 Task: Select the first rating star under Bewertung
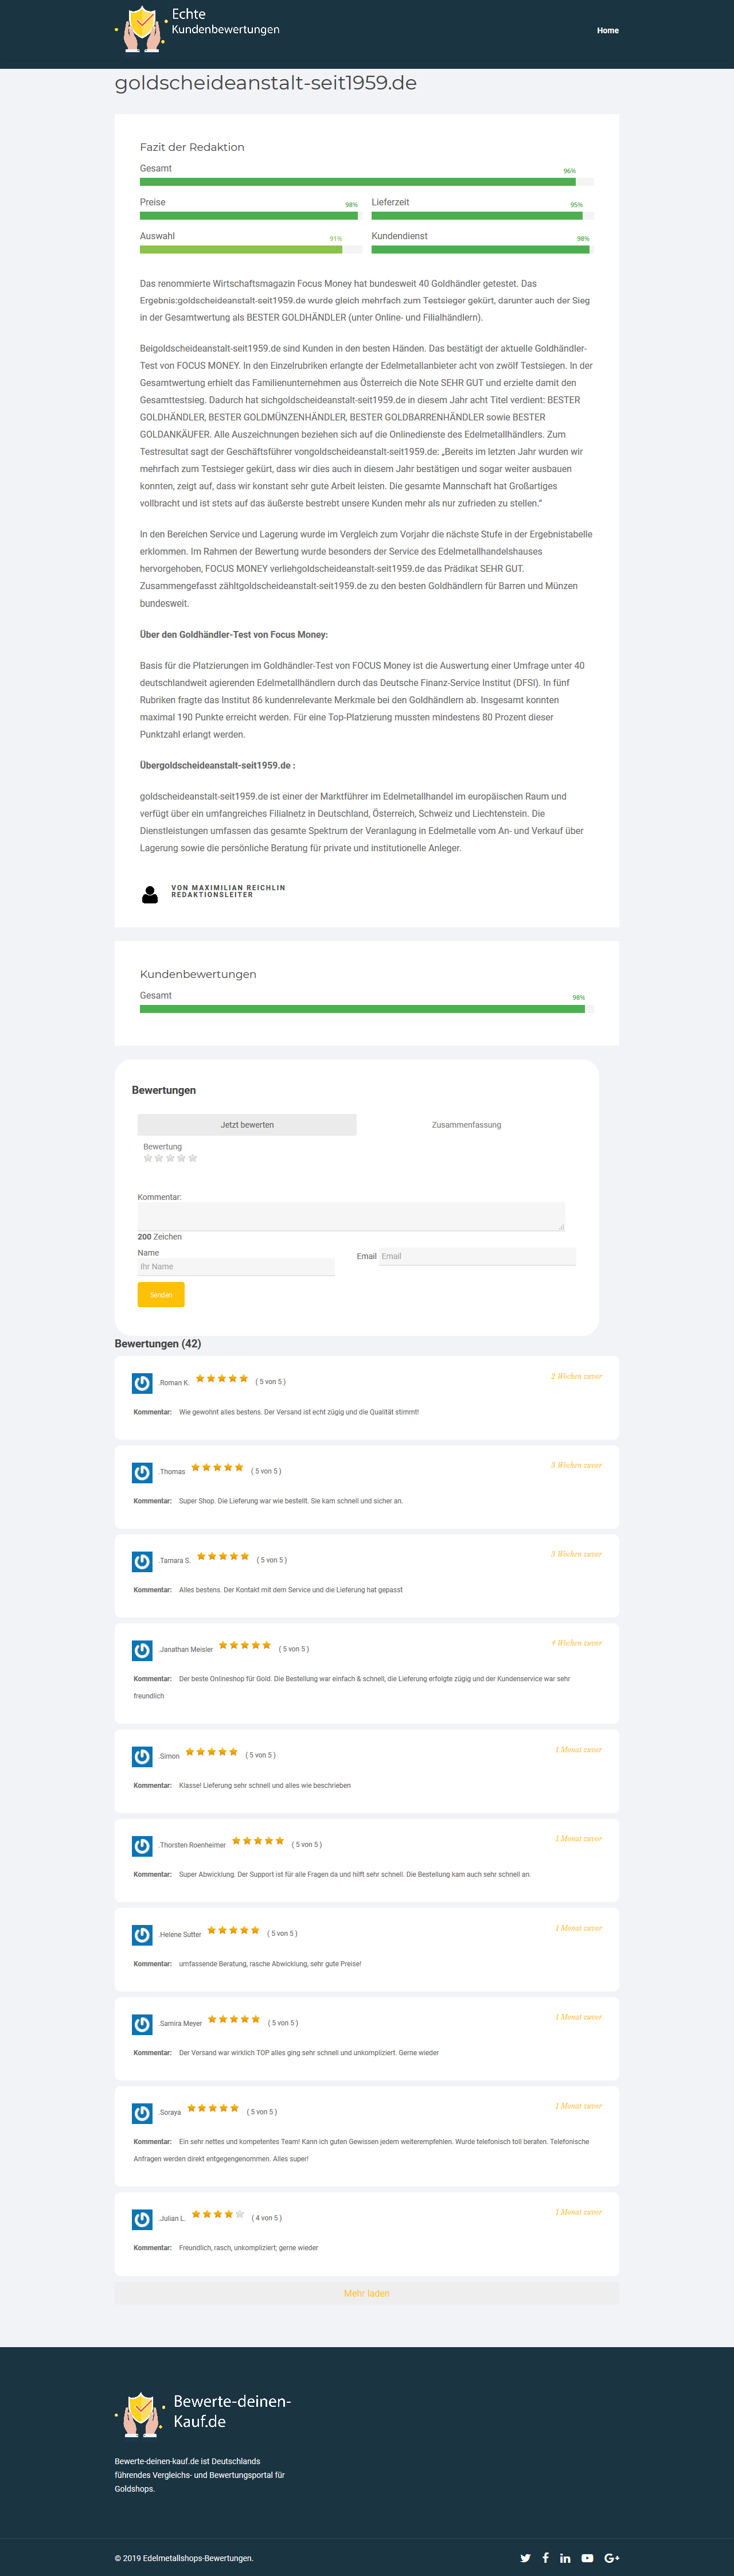click(x=148, y=1158)
